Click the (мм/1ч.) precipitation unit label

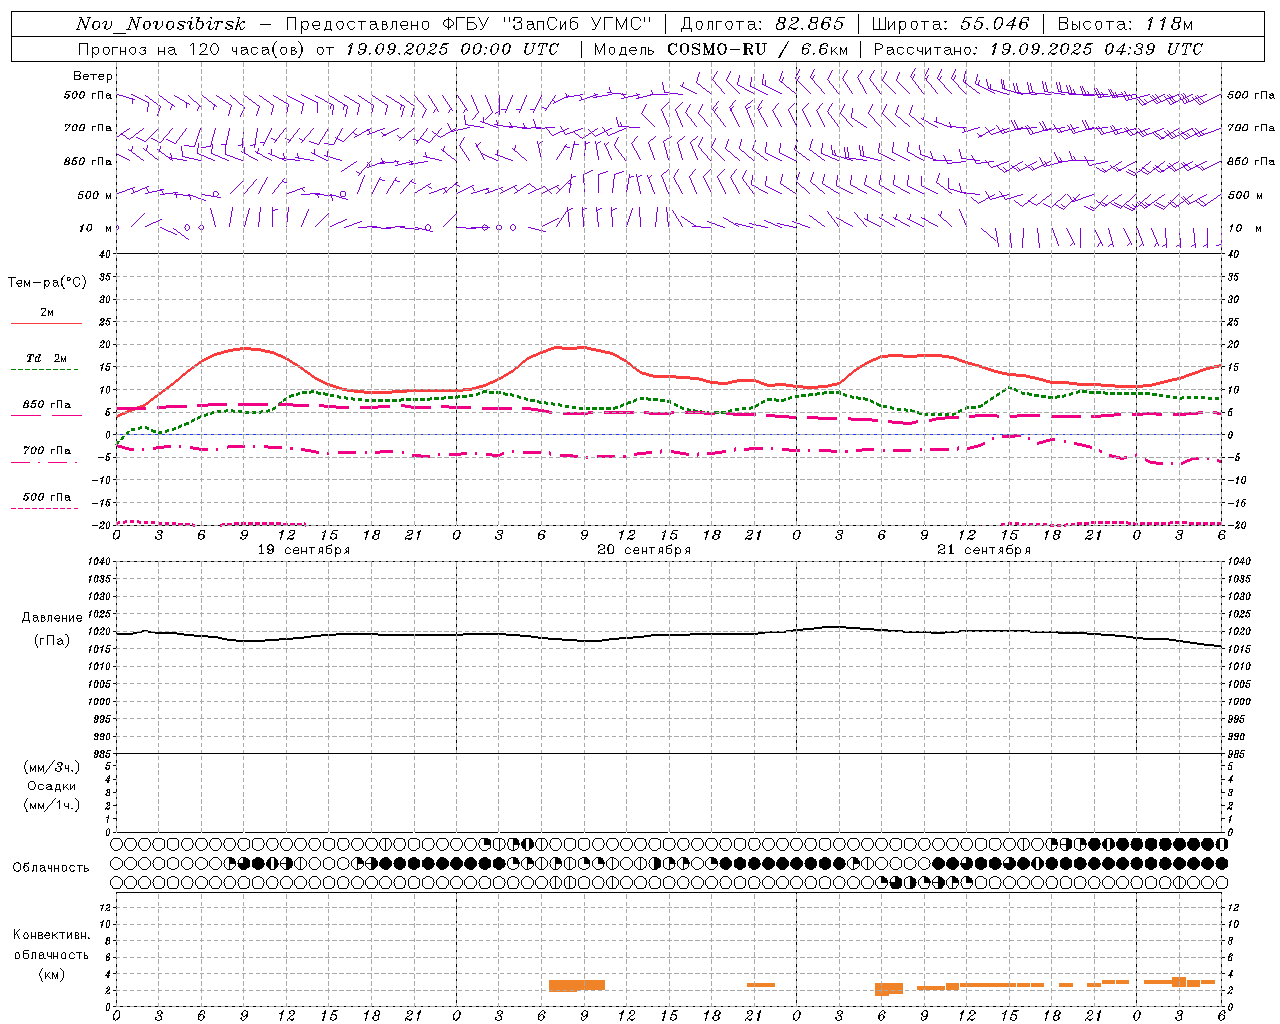[51, 805]
